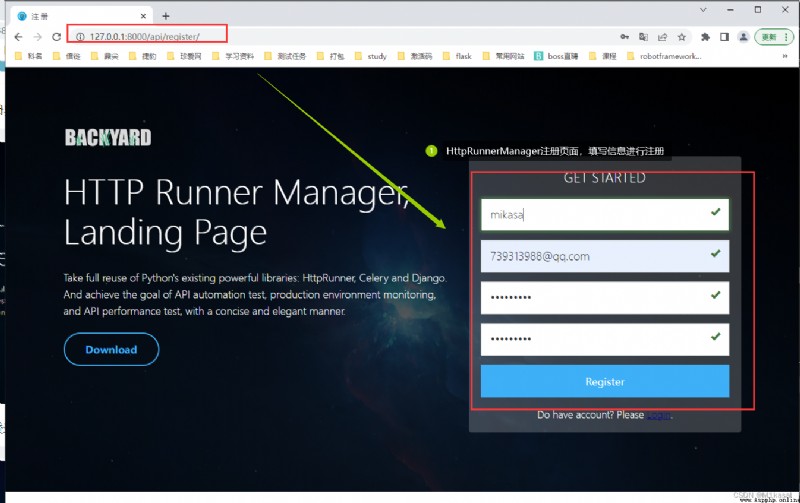
Task: View site information icon in address bar
Action: (x=80, y=37)
